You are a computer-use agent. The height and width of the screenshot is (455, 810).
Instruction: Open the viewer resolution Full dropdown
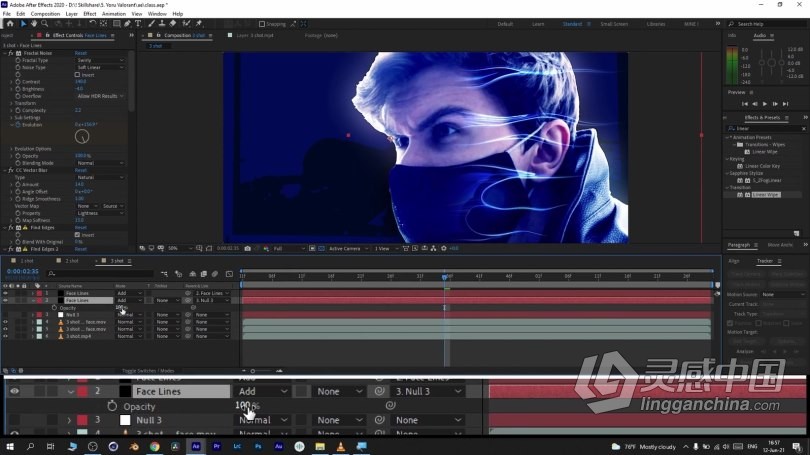point(289,248)
